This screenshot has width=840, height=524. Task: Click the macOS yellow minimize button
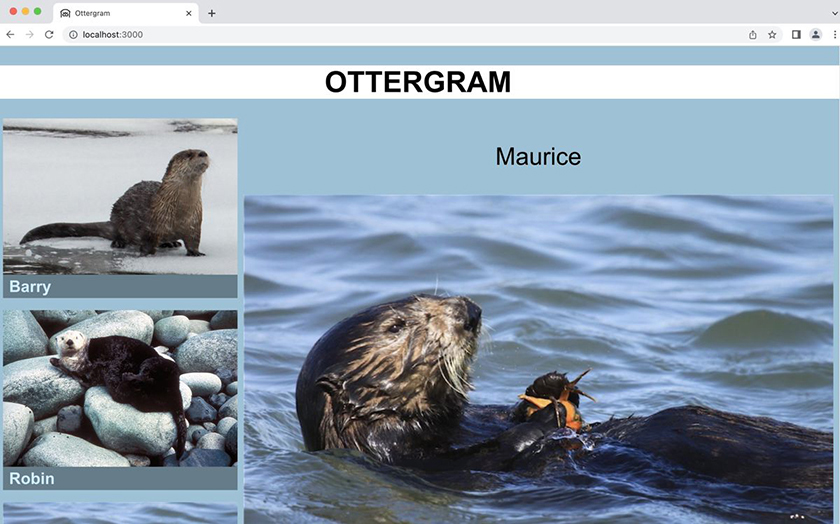coord(25,11)
